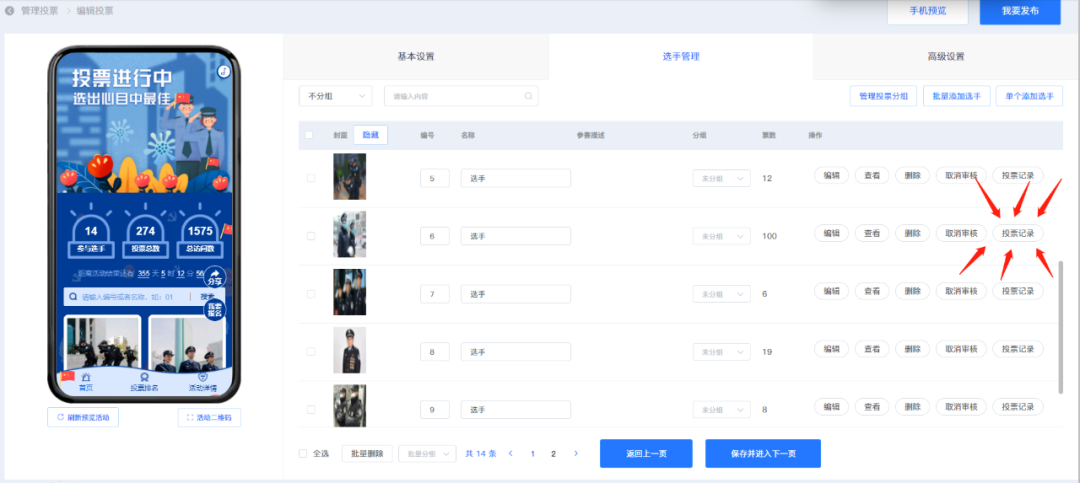The width and height of the screenshot is (1080, 483).
Task: Click the 管理投票分组 button
Action: click(x=883, y=96)
